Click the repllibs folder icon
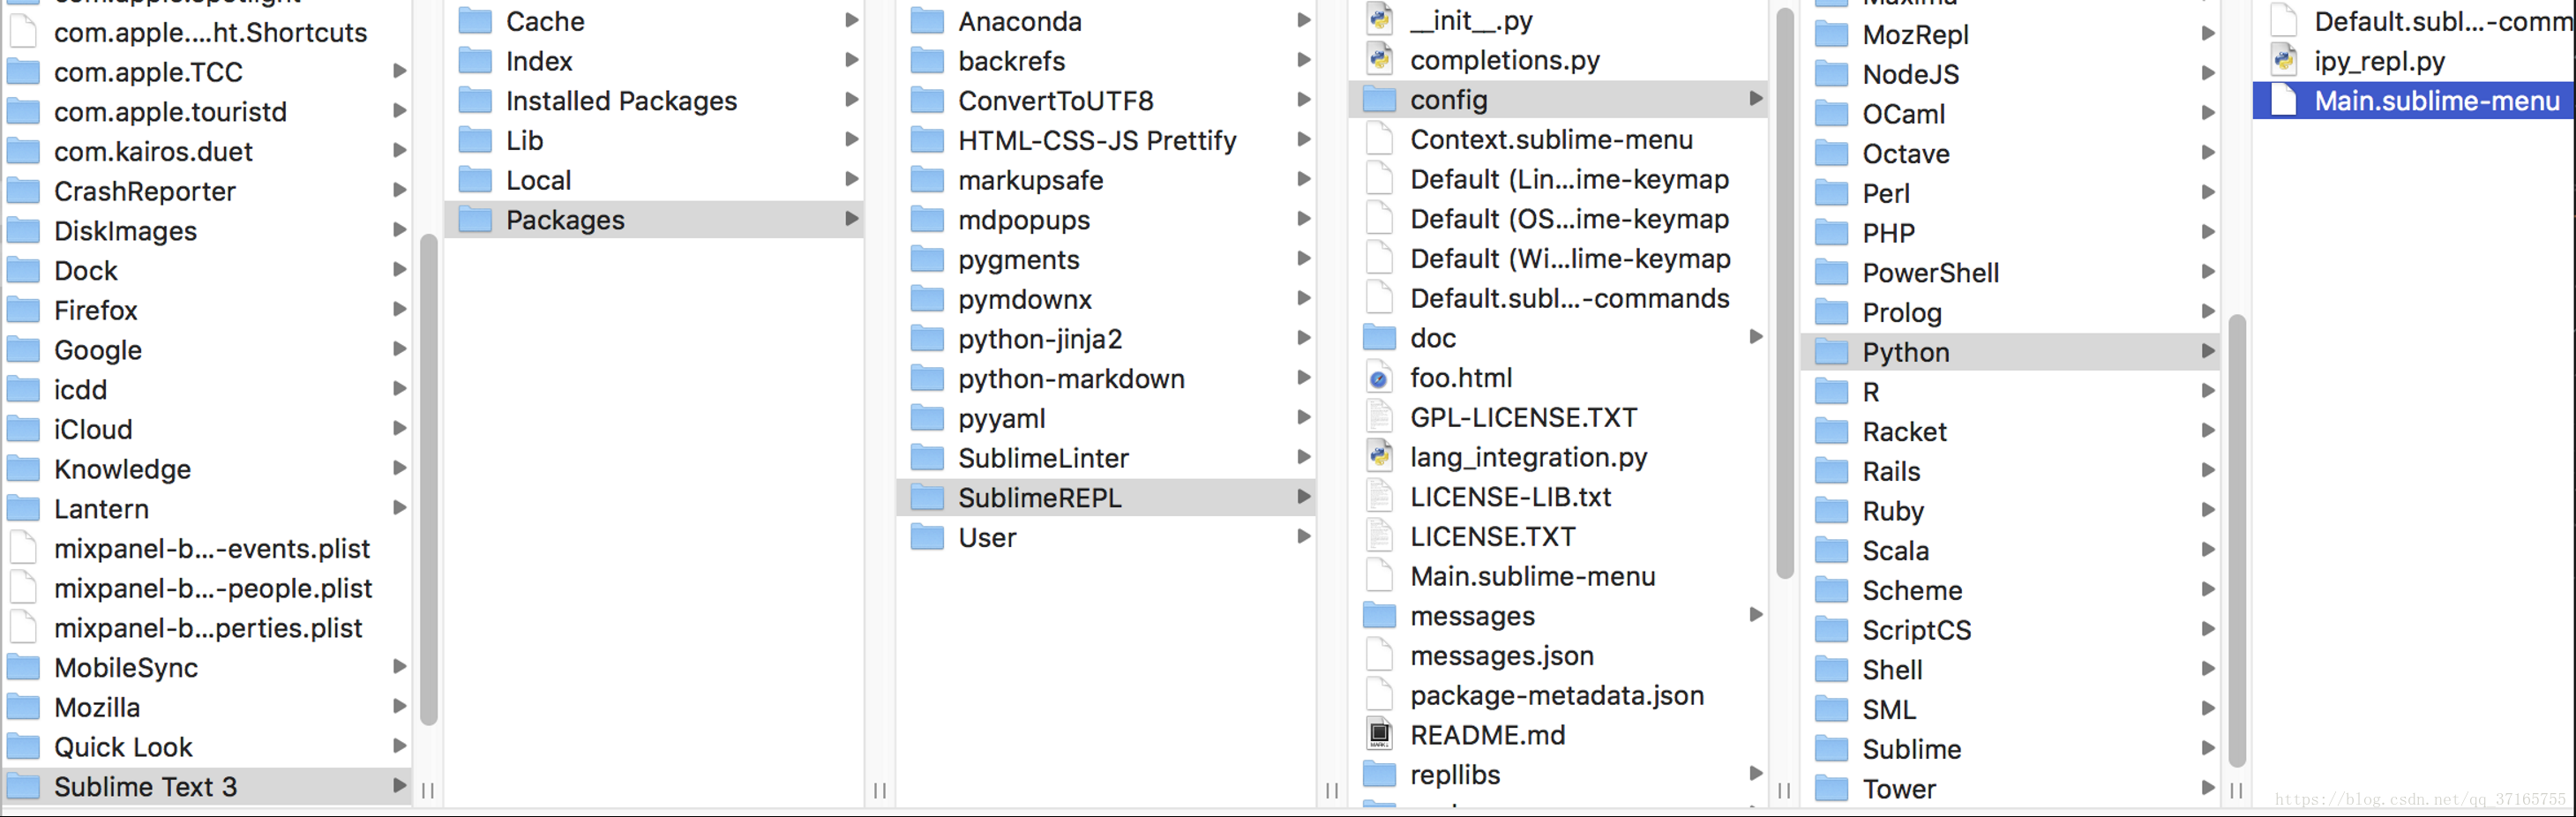2576x817 pixels. pos(1379,774)
